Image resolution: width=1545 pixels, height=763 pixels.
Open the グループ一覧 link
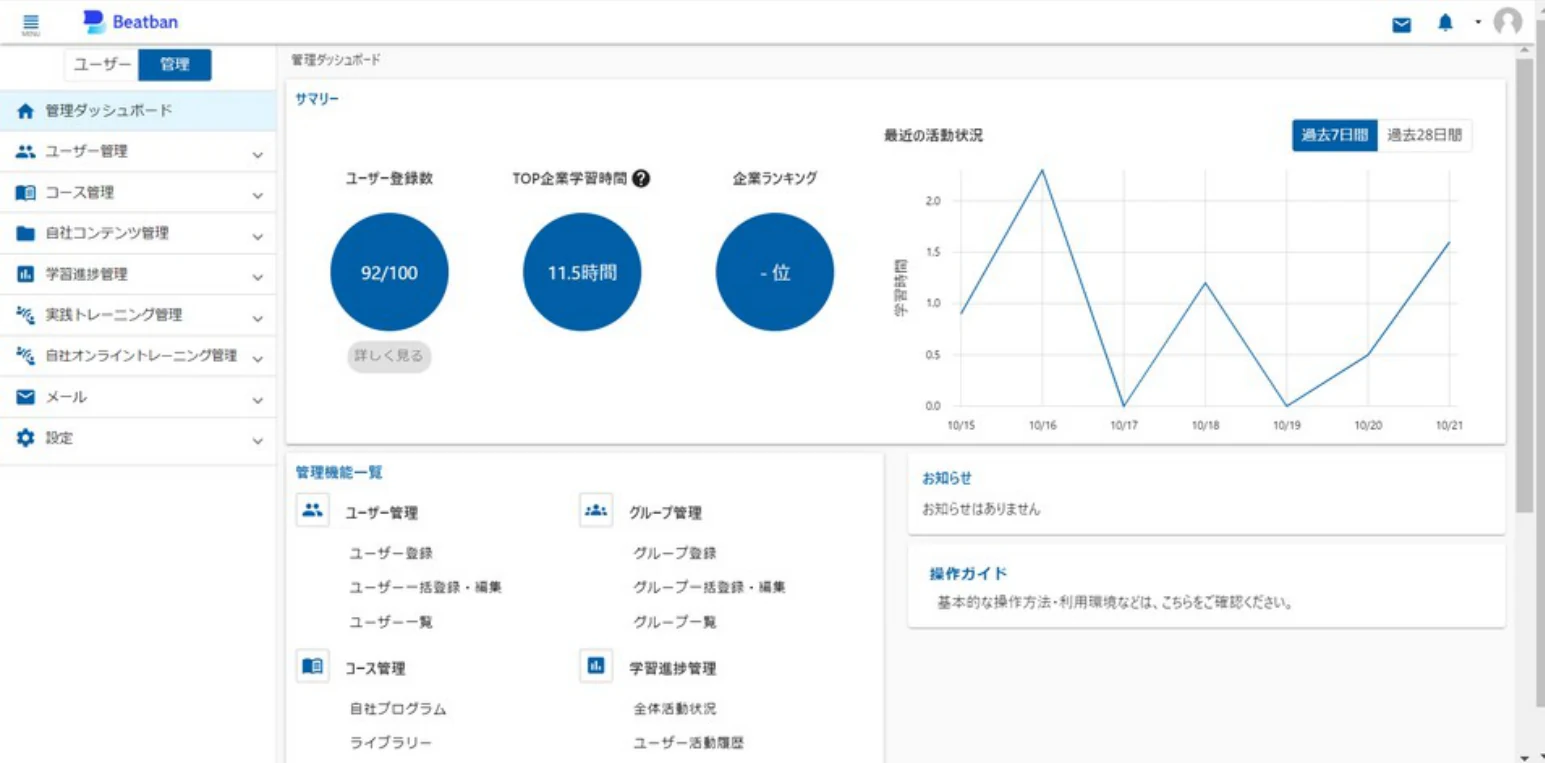675,622
